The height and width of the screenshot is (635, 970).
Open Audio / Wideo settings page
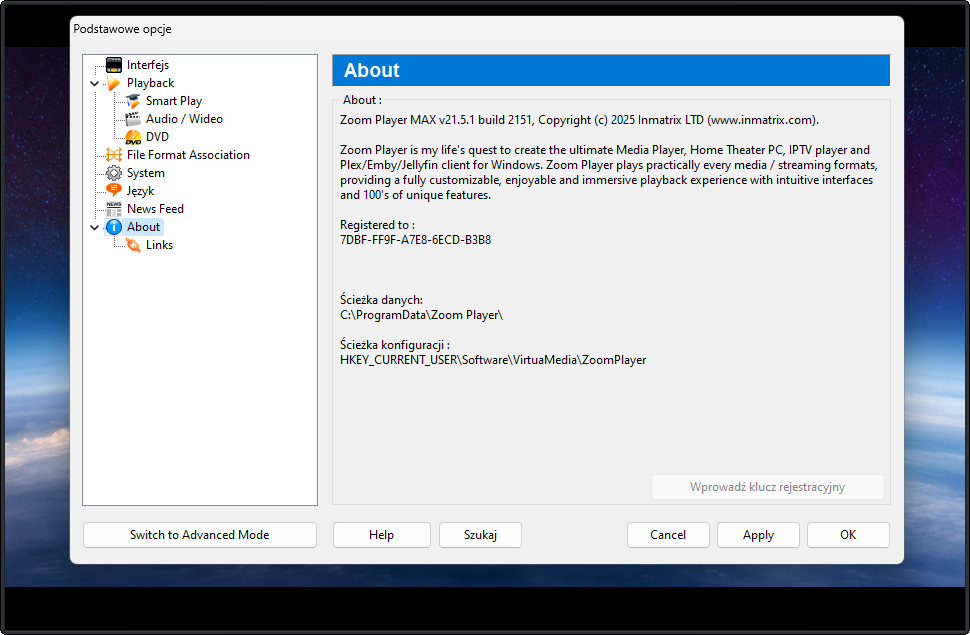tap(184, 118)
